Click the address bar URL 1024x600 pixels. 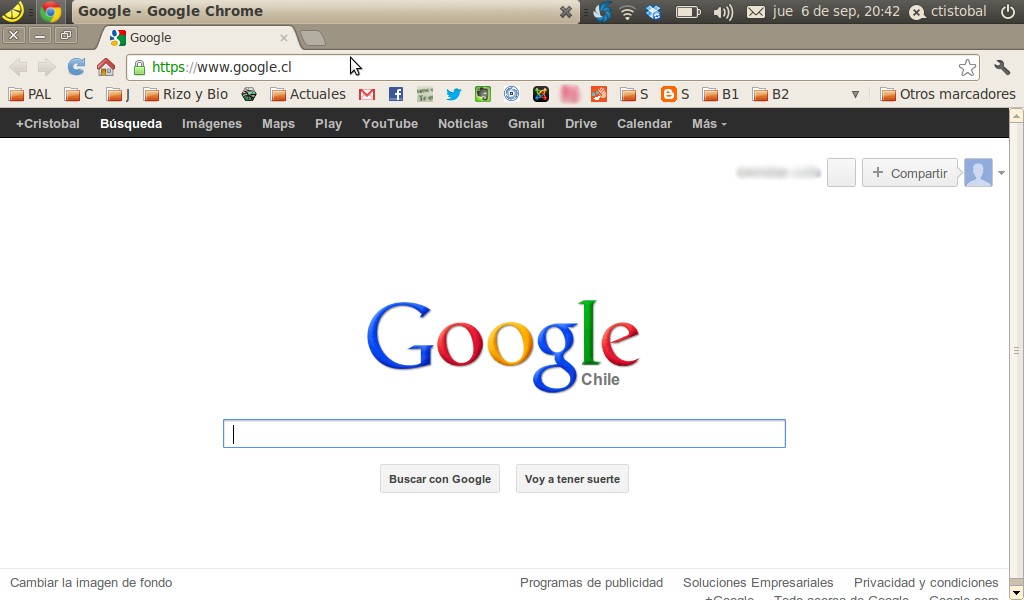pos(221,67)
